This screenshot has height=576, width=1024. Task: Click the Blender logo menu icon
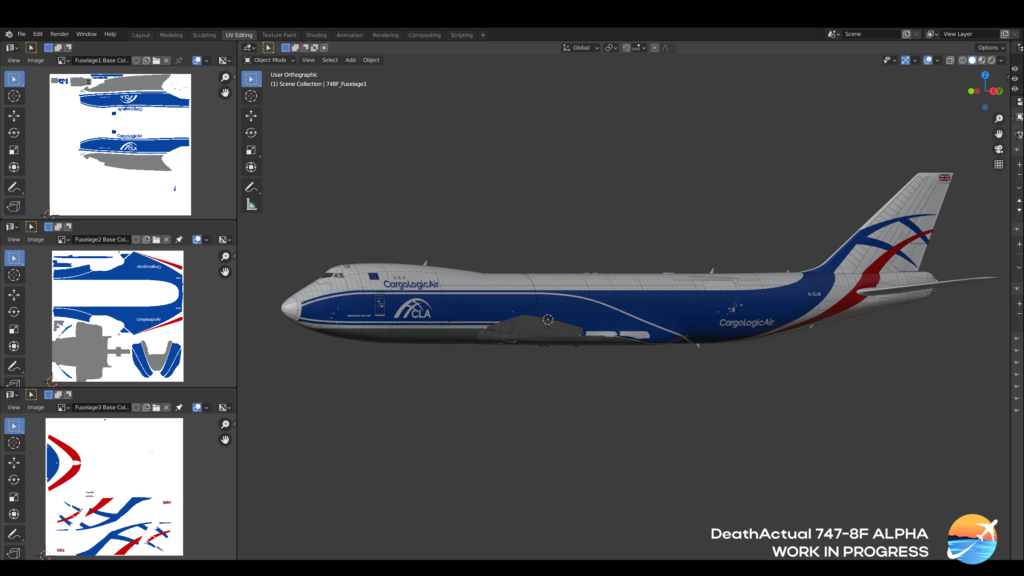point(8,34)
